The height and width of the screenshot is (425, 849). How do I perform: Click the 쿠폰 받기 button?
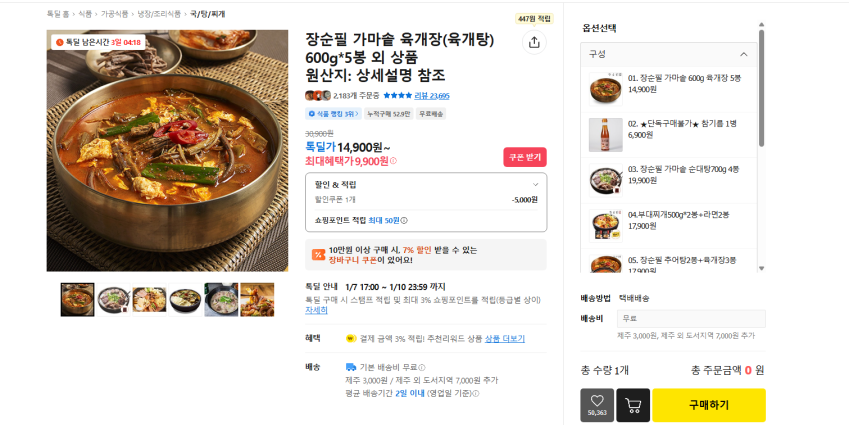point(524,157)
